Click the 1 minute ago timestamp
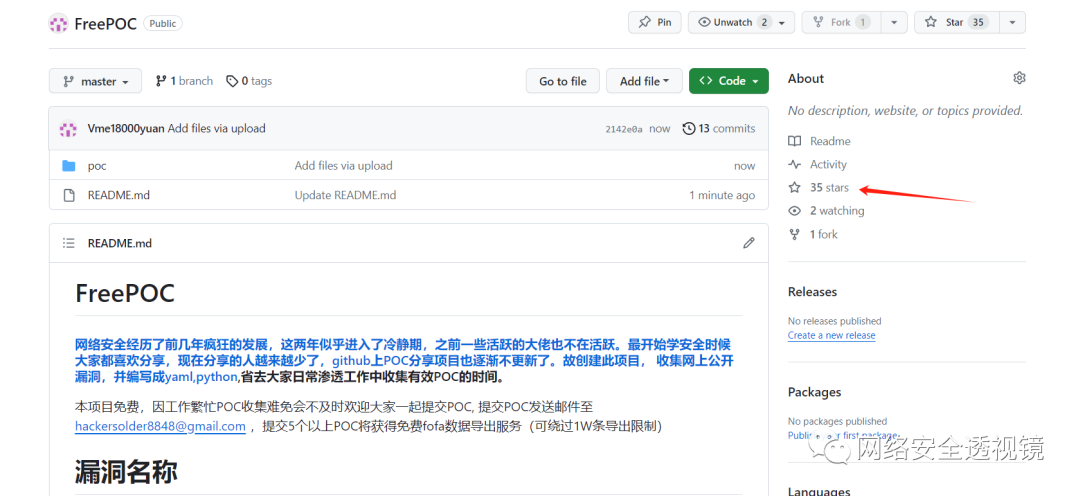 pyautogui.click(x=722, y=196)
